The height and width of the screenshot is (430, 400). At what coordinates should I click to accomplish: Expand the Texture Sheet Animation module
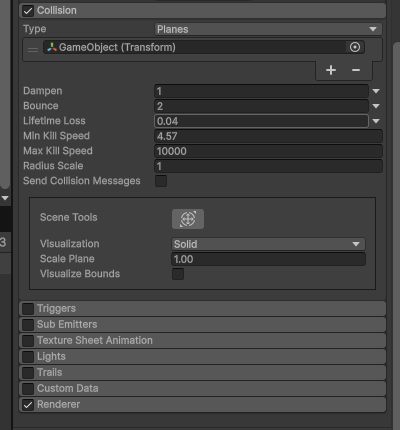pyautogui.click(x=203, y=340)
